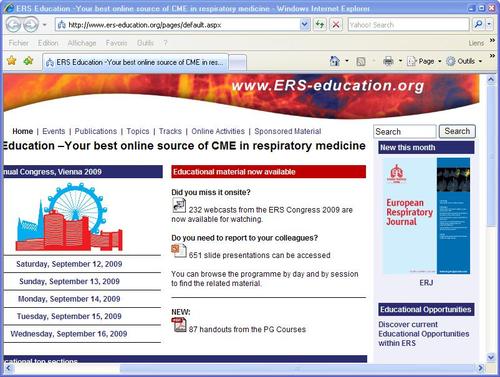This screenshot has height=377, width=500.
Task: Open the search provider options dropdown
Action: click(x=489, y=24)
